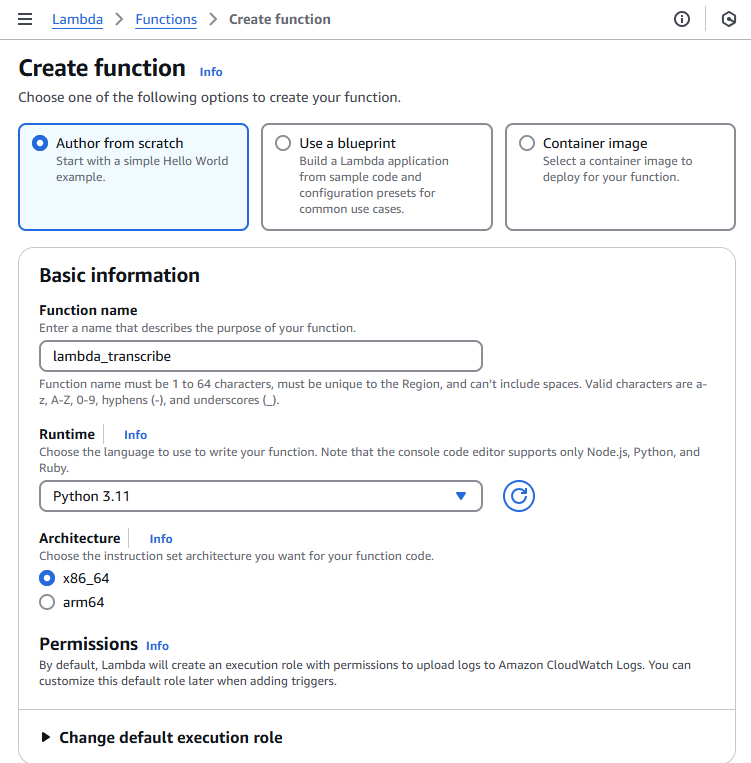Click the dropdown arrow in Runtime selector
The width and height of the screenshot is (751, 763).
(461, 496)
